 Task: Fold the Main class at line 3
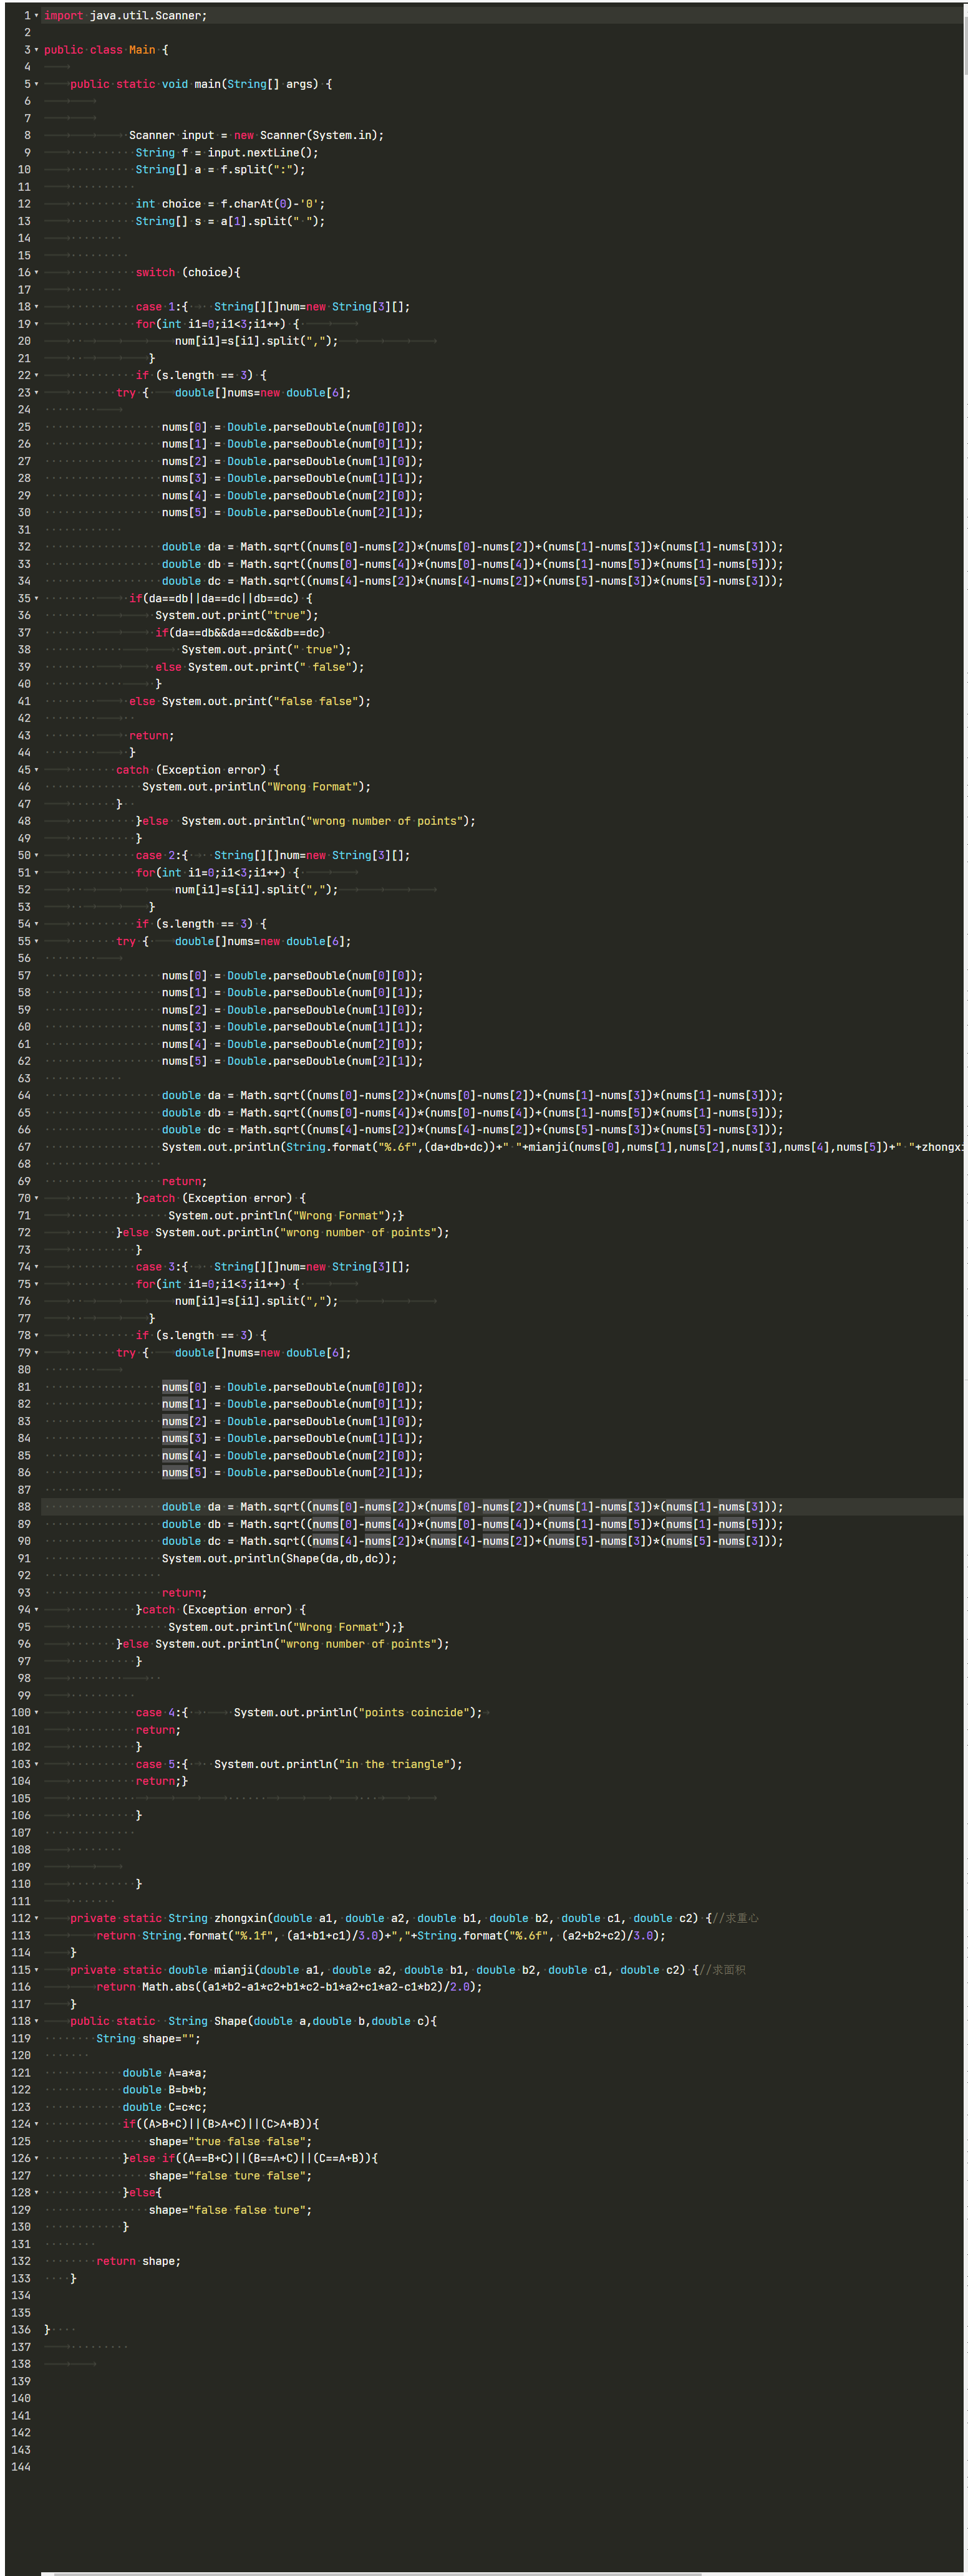pyautogui.click(x=37, y=50)
